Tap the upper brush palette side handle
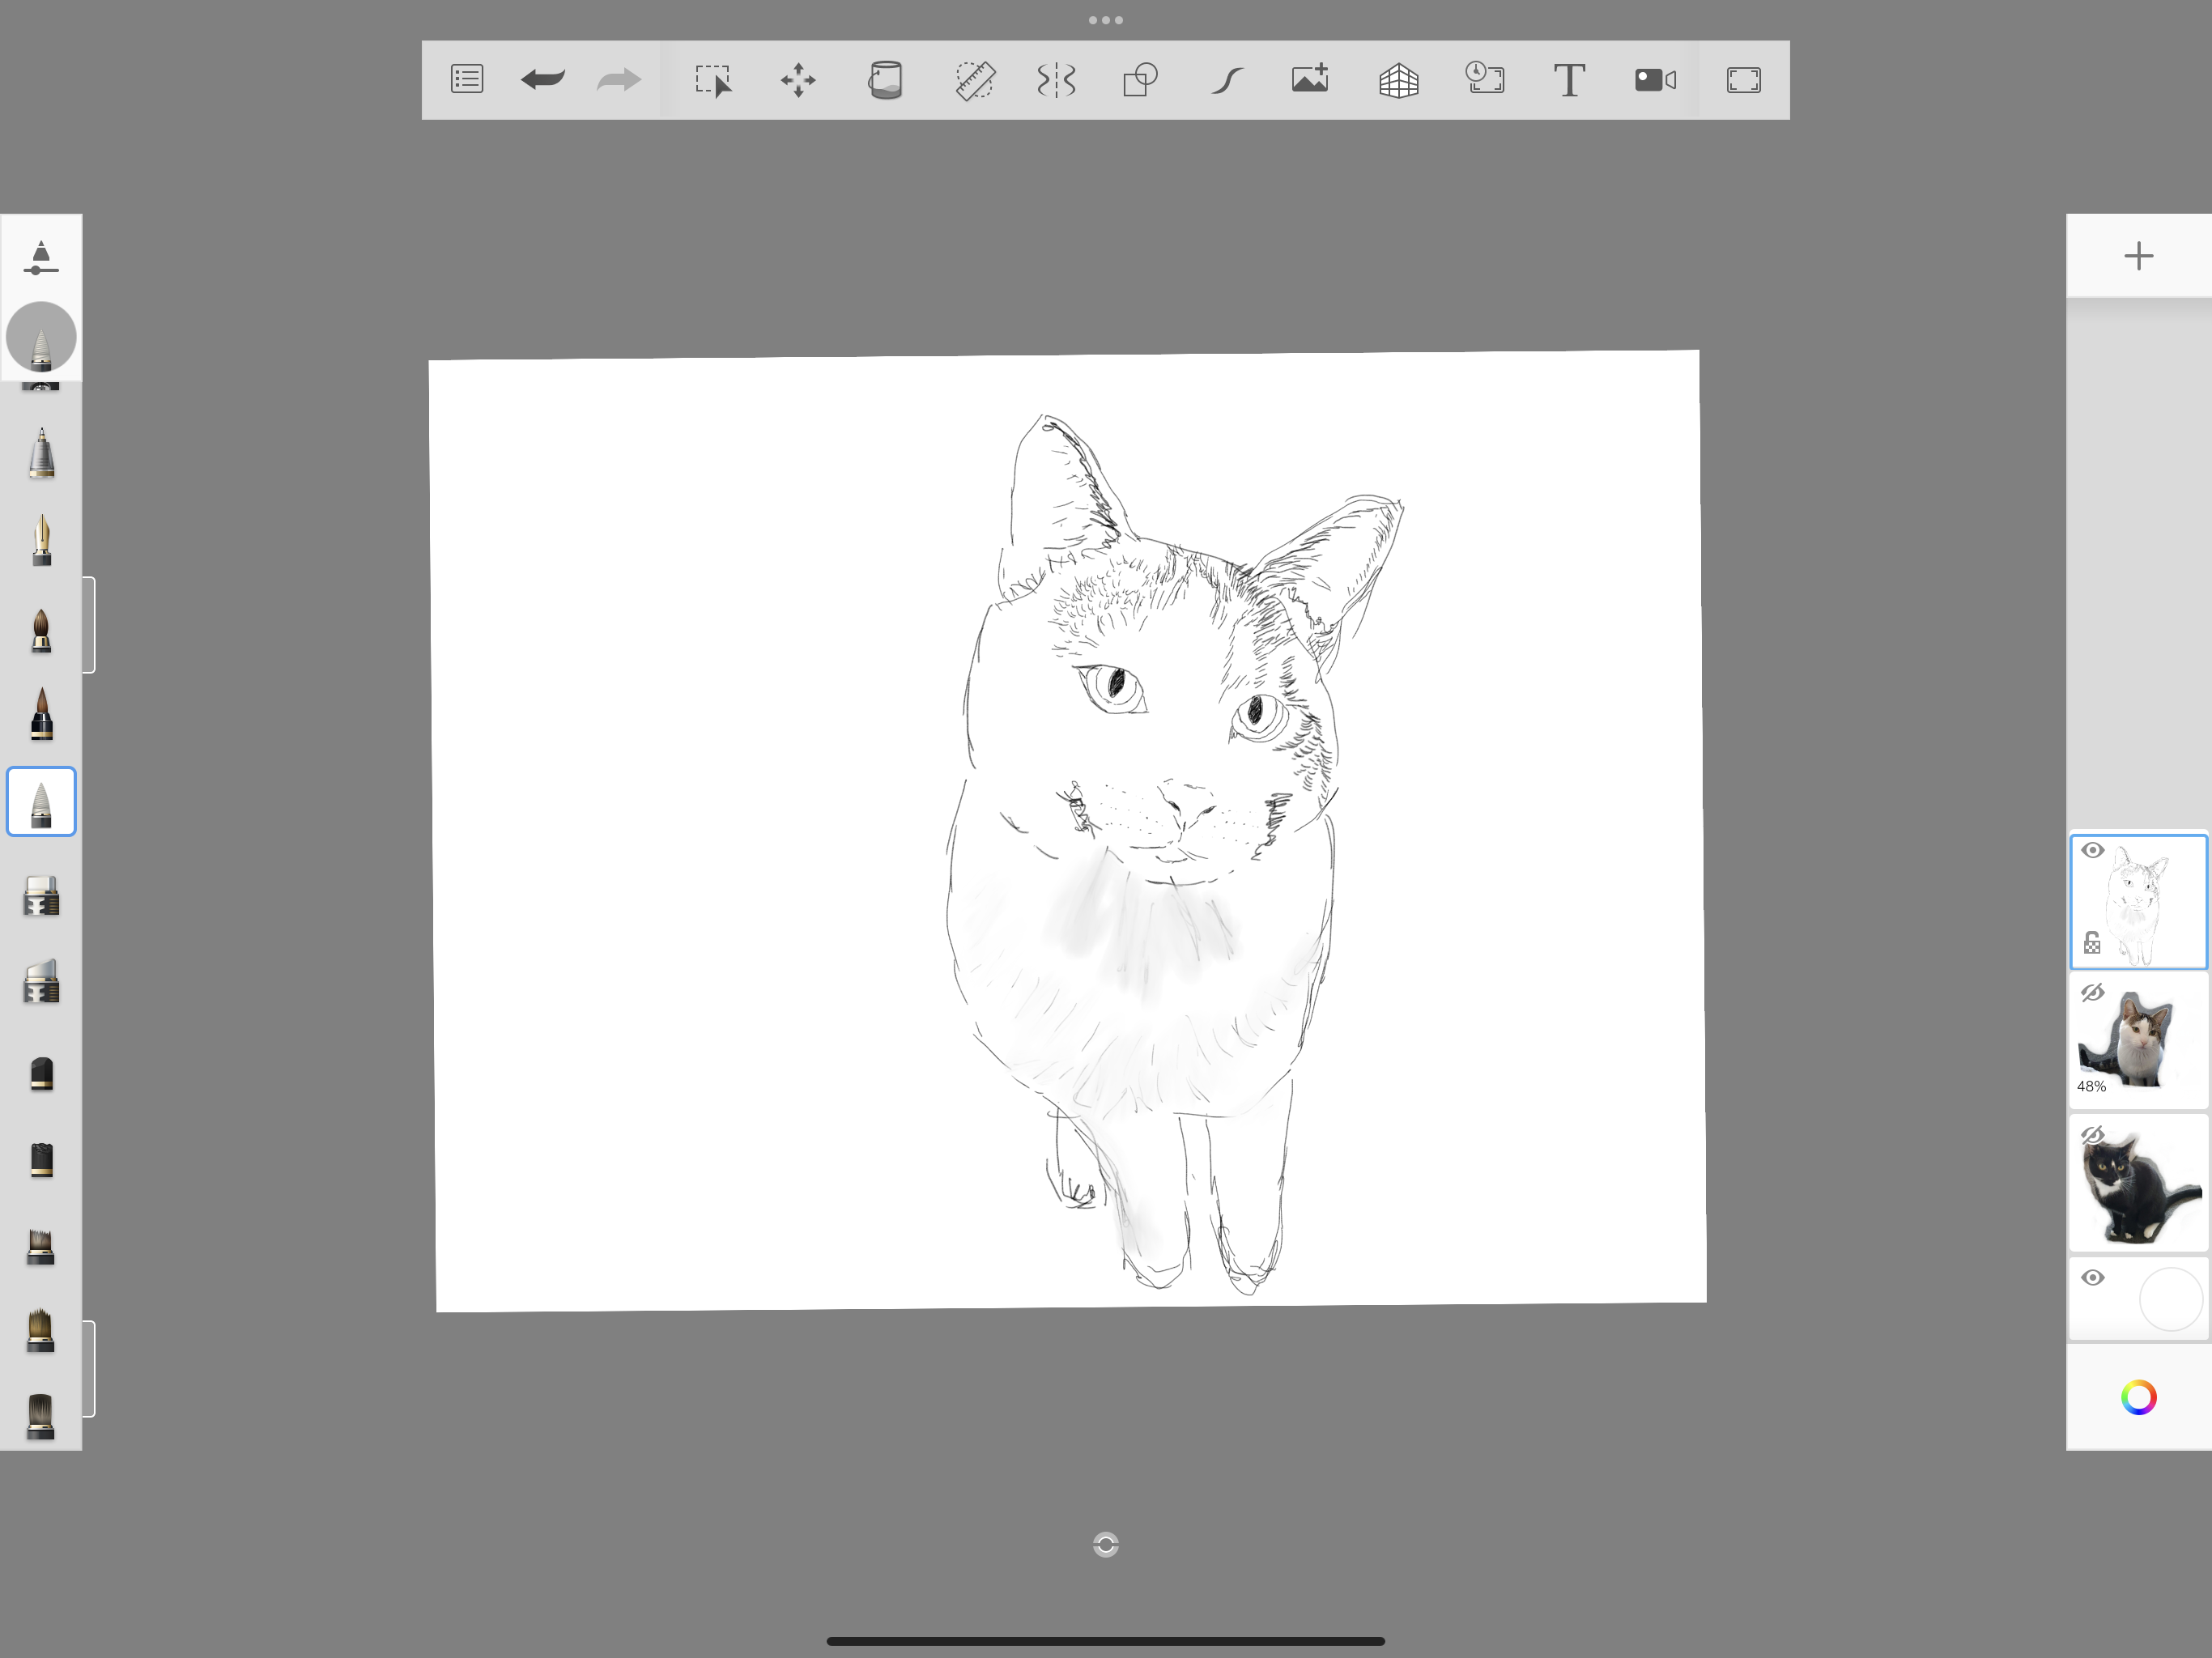Viewport: 2212px width, 1658px height. point(89,625)
